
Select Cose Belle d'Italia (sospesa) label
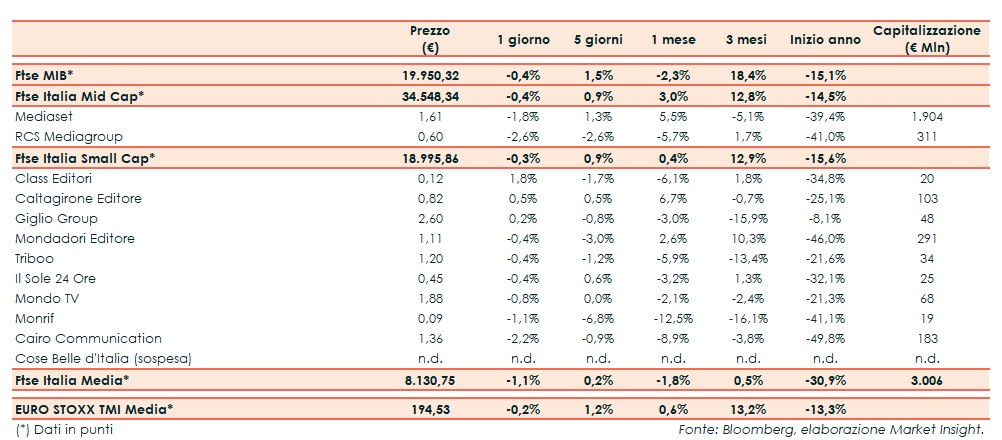click(103, 359)
